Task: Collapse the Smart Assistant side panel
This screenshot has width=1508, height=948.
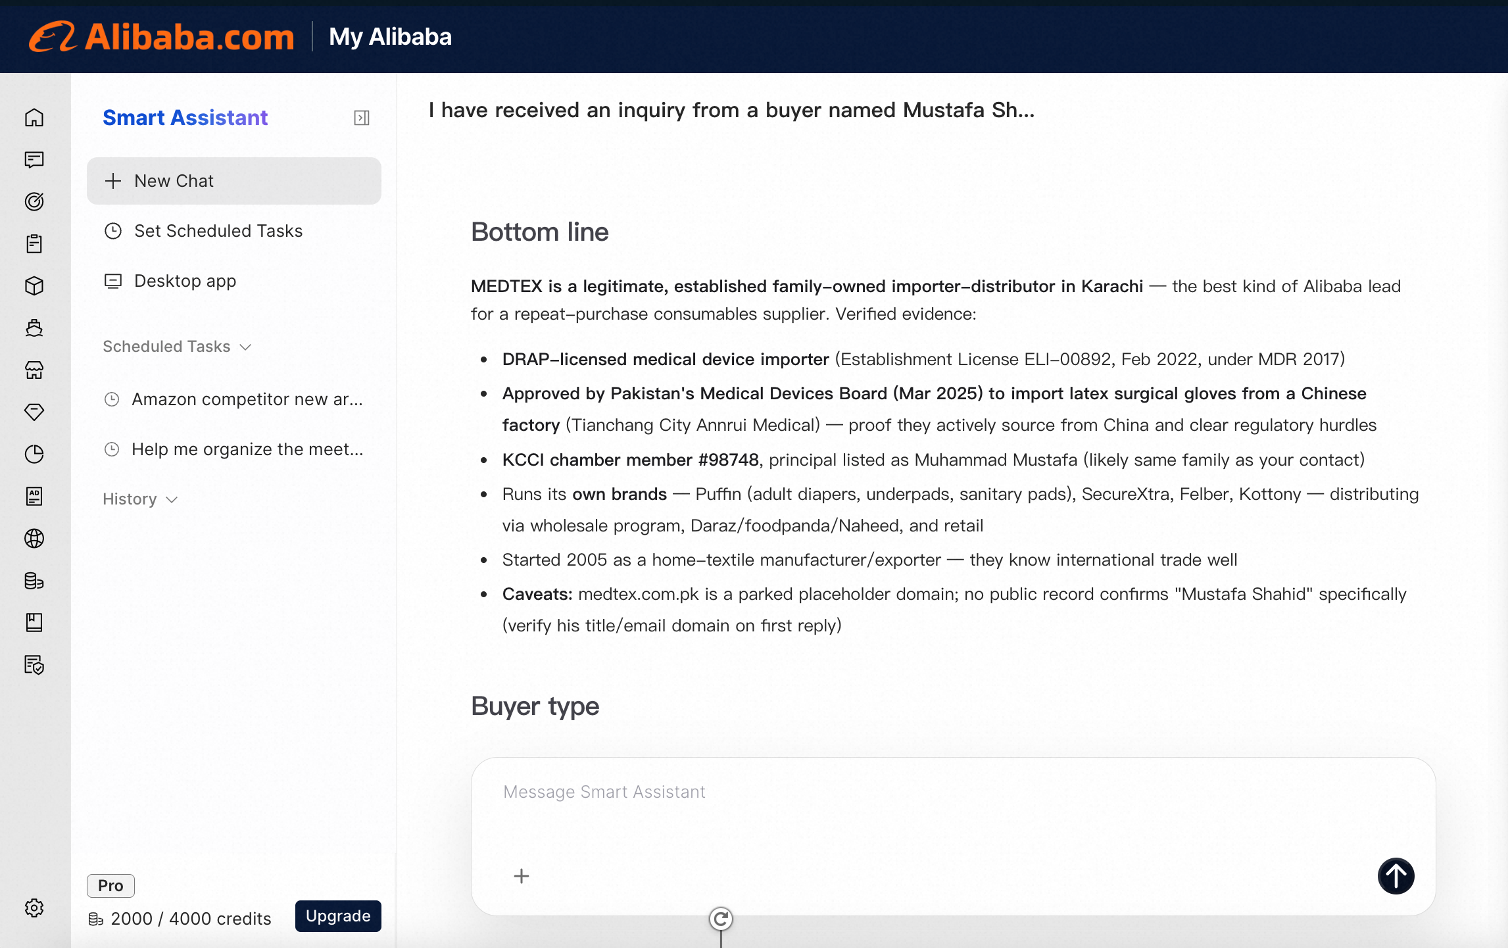Action: 362,118
